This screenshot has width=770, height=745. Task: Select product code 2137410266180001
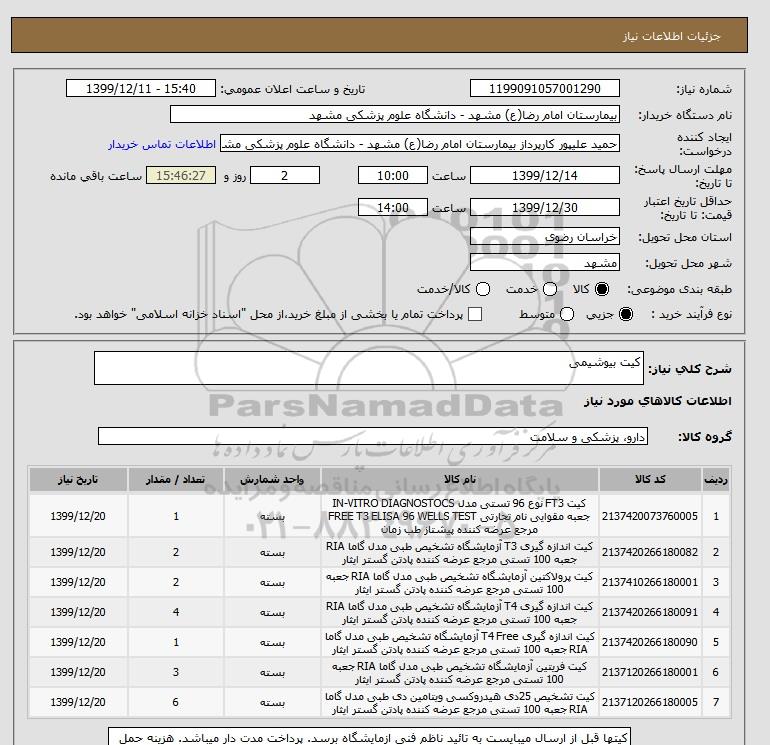point(650,582)
